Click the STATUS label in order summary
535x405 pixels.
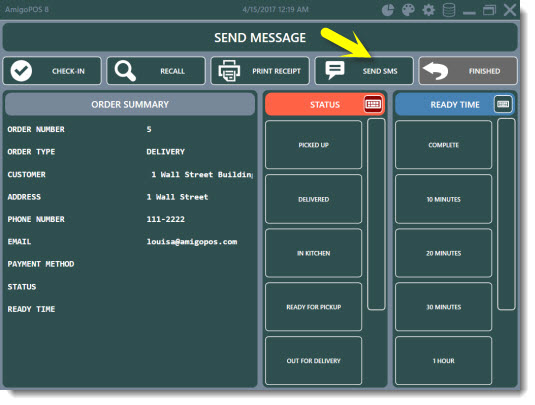pyautogui.click(x=21, y=287)
